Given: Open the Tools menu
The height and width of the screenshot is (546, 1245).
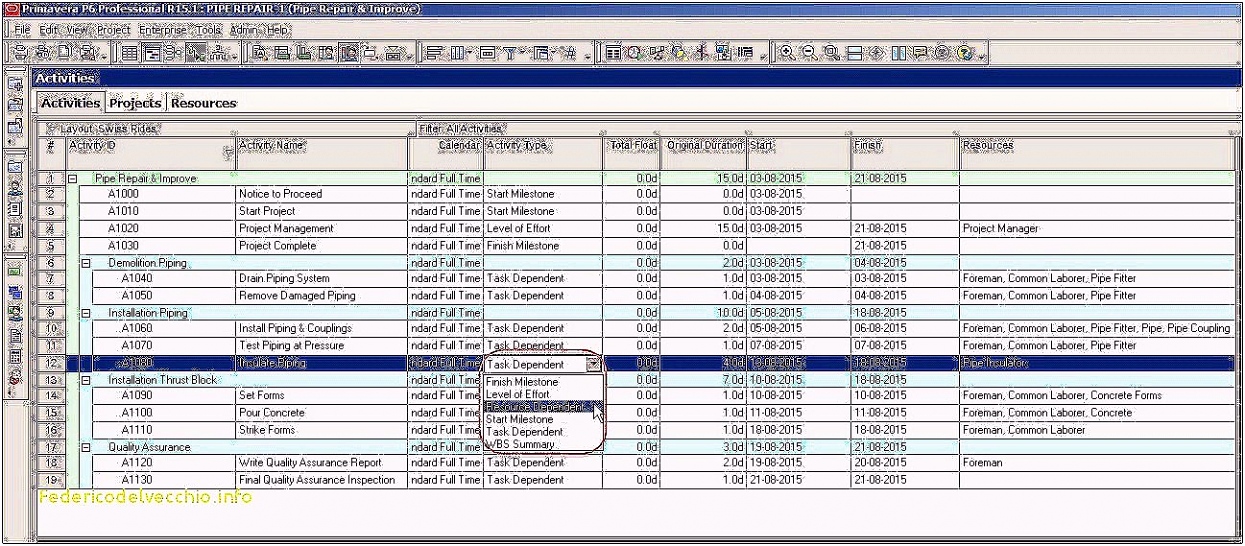Looking at the screenshot, I should coord(208,30).
